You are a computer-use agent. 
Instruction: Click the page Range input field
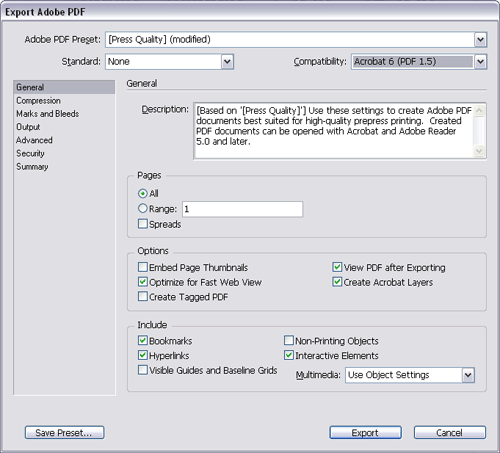click(x=243, y=209)
